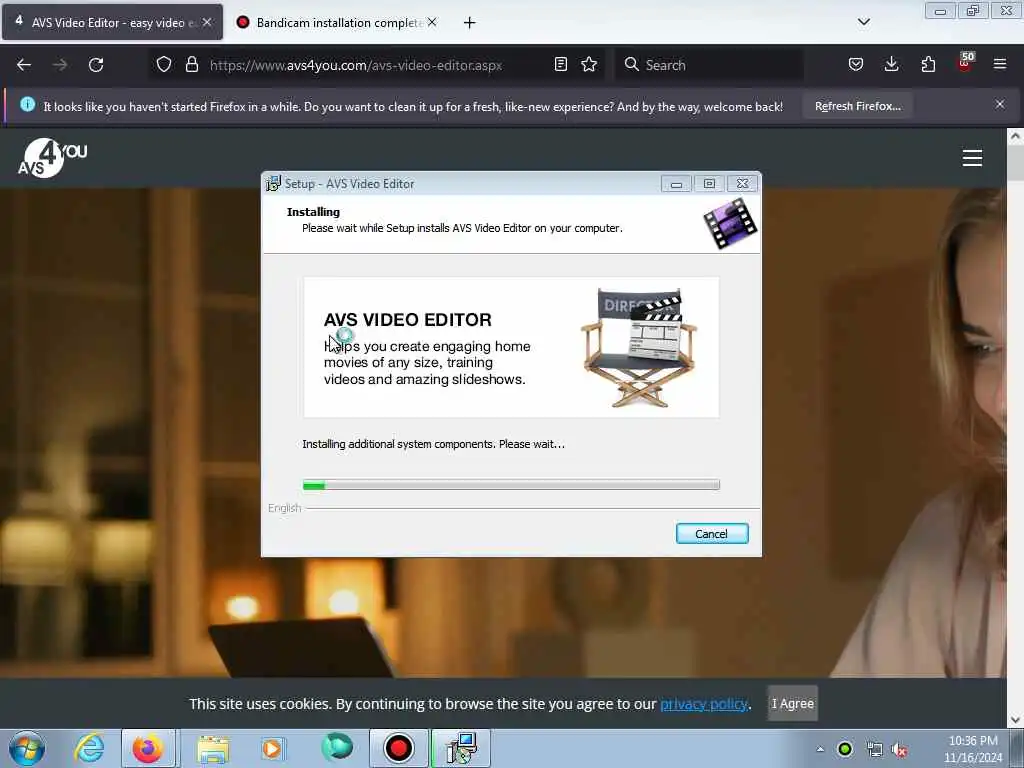Select the setup installer taskbar icon
The width and height of the screenshot is (1024, 768).
point(461,748)
